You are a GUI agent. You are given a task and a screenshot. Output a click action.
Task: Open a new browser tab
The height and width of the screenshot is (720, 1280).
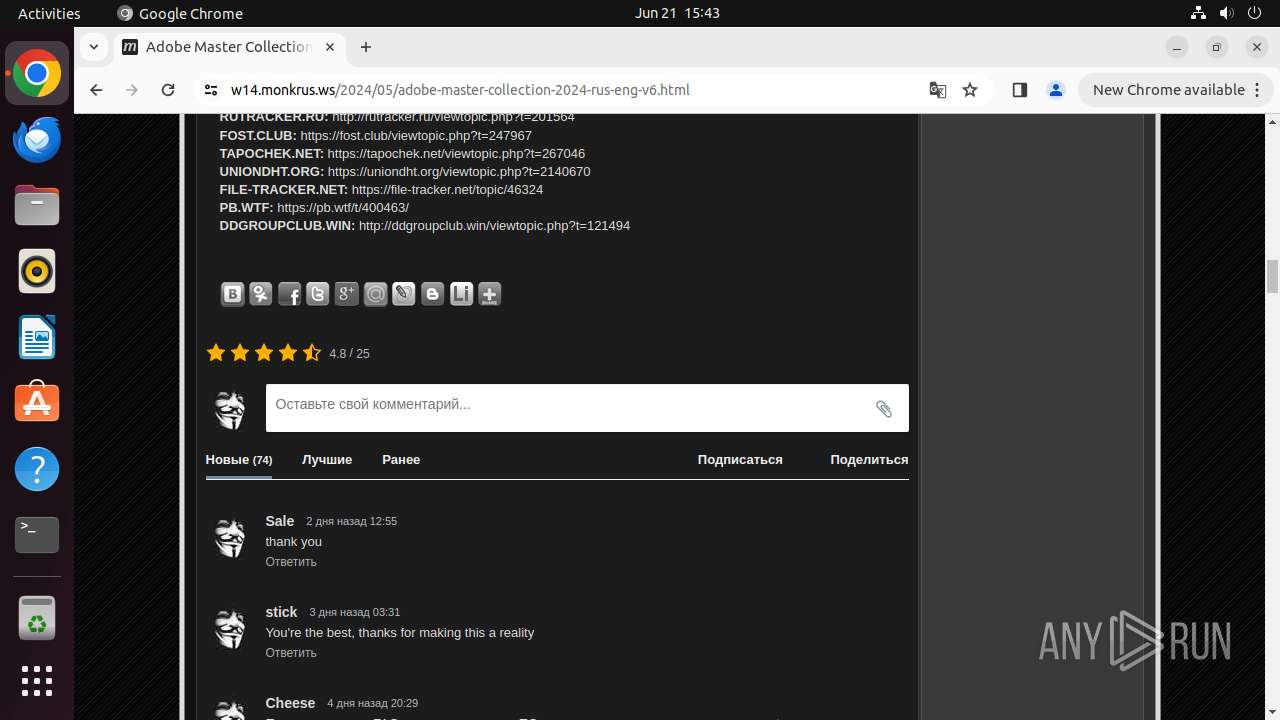pos(366,47)
